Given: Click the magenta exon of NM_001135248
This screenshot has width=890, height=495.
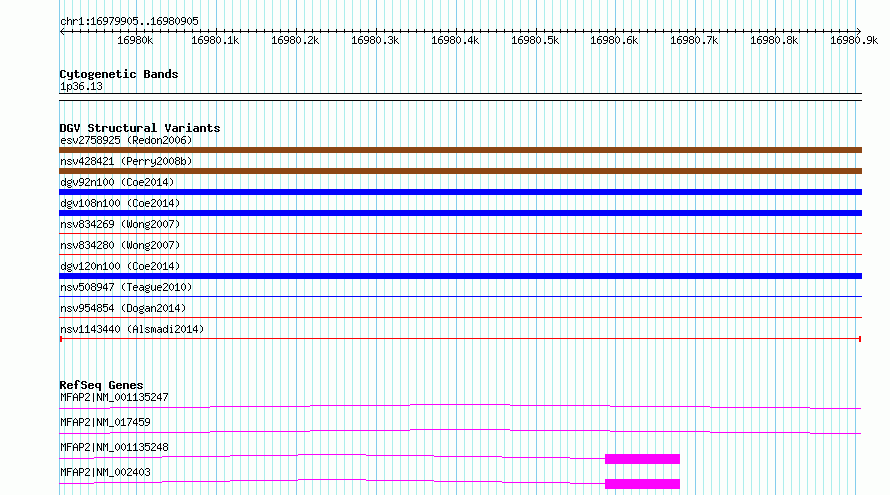Looking at the screenshot, I should click(643, 459).
